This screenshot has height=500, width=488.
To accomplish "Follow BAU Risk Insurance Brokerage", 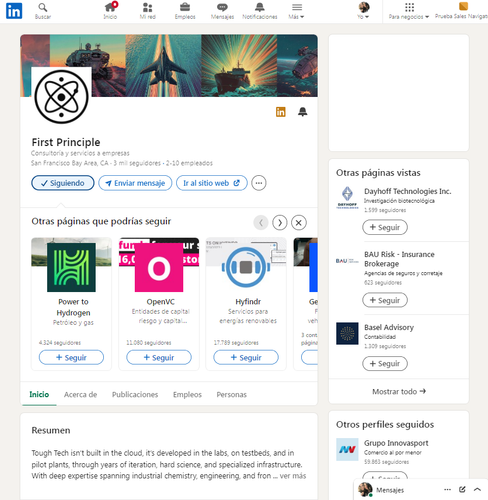I will click(x=385, y=300).
